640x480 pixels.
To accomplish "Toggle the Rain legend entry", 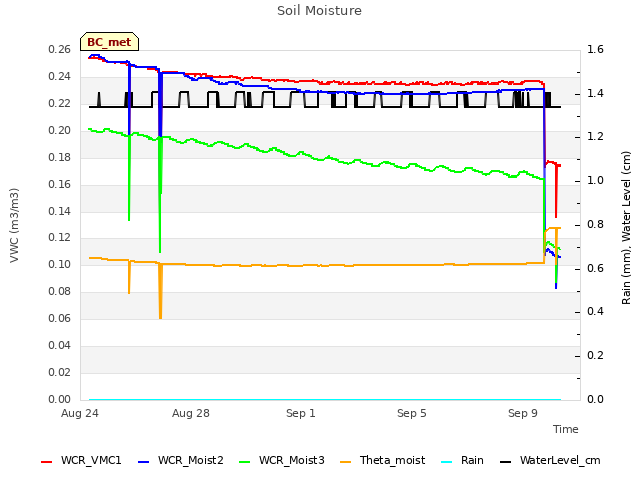I will point(462,460).
